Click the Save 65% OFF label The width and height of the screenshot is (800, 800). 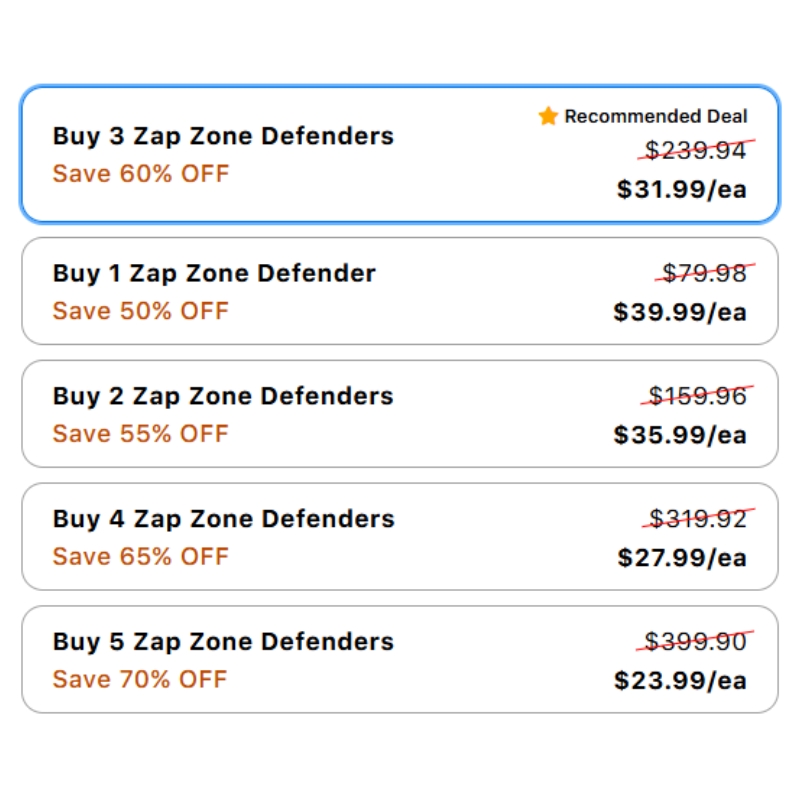click(141, 557)
